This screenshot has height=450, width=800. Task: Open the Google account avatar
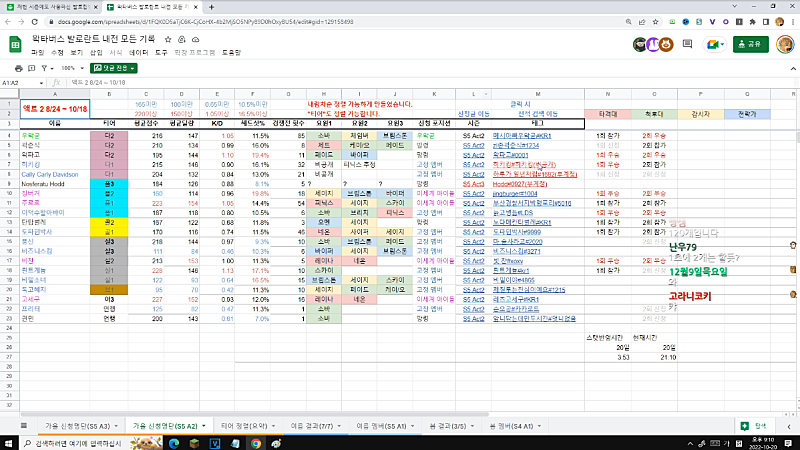point(783,44)
